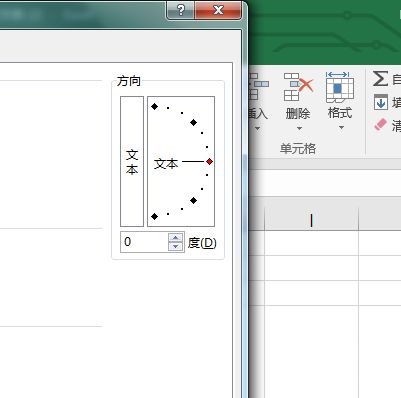Decrease degrees with spinner down arrow
401x398 pixels.
click(176, 247)
